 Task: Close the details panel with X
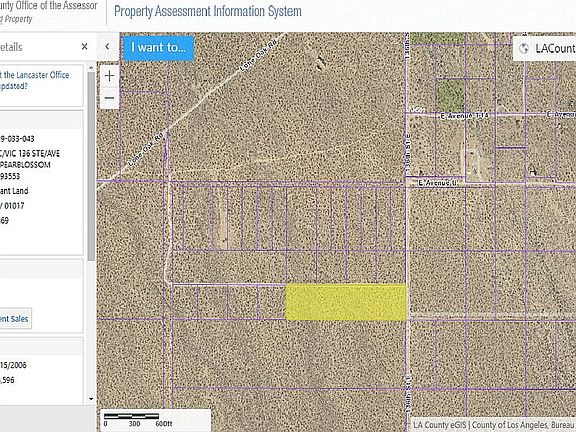pyautogui.click(x=84, y=47)
